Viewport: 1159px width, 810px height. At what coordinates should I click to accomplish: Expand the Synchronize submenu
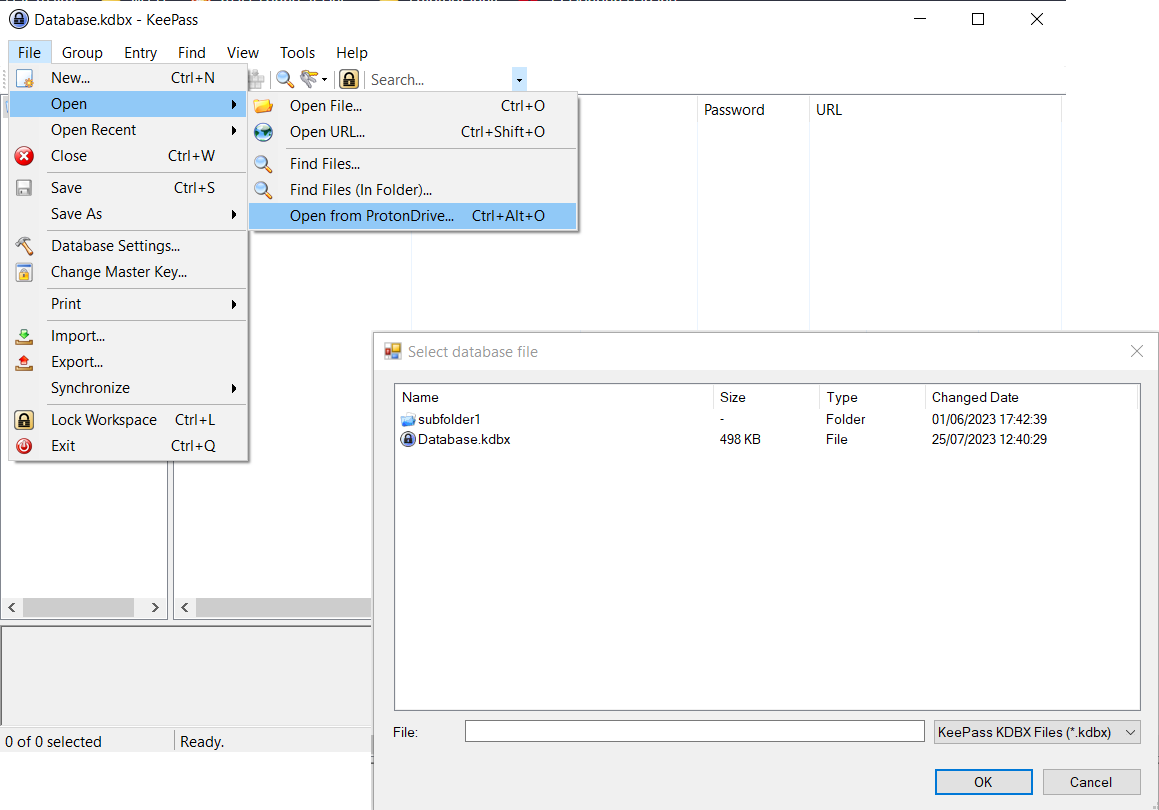click(128, 388)
